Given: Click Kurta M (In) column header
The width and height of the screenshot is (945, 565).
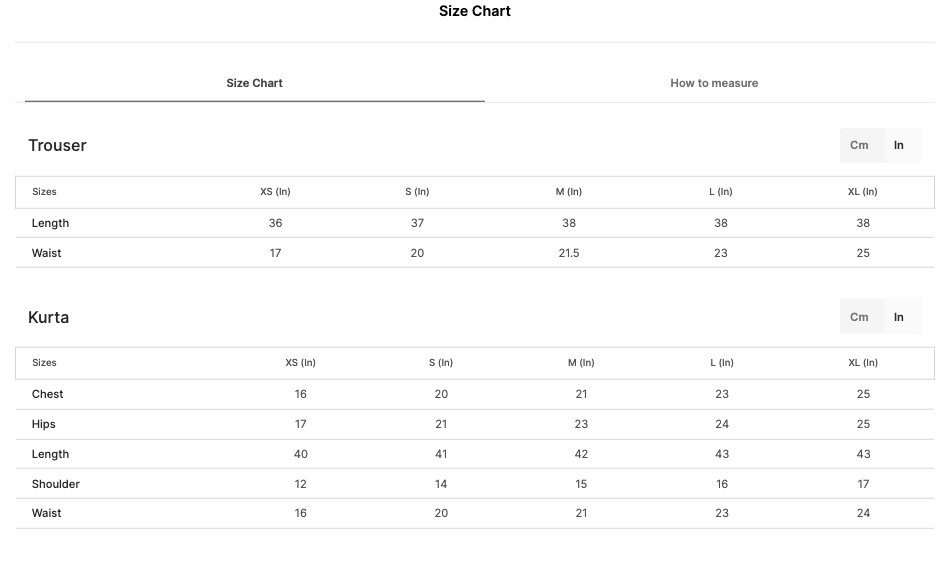Looking at the screenshot, I should click(581, 363).
